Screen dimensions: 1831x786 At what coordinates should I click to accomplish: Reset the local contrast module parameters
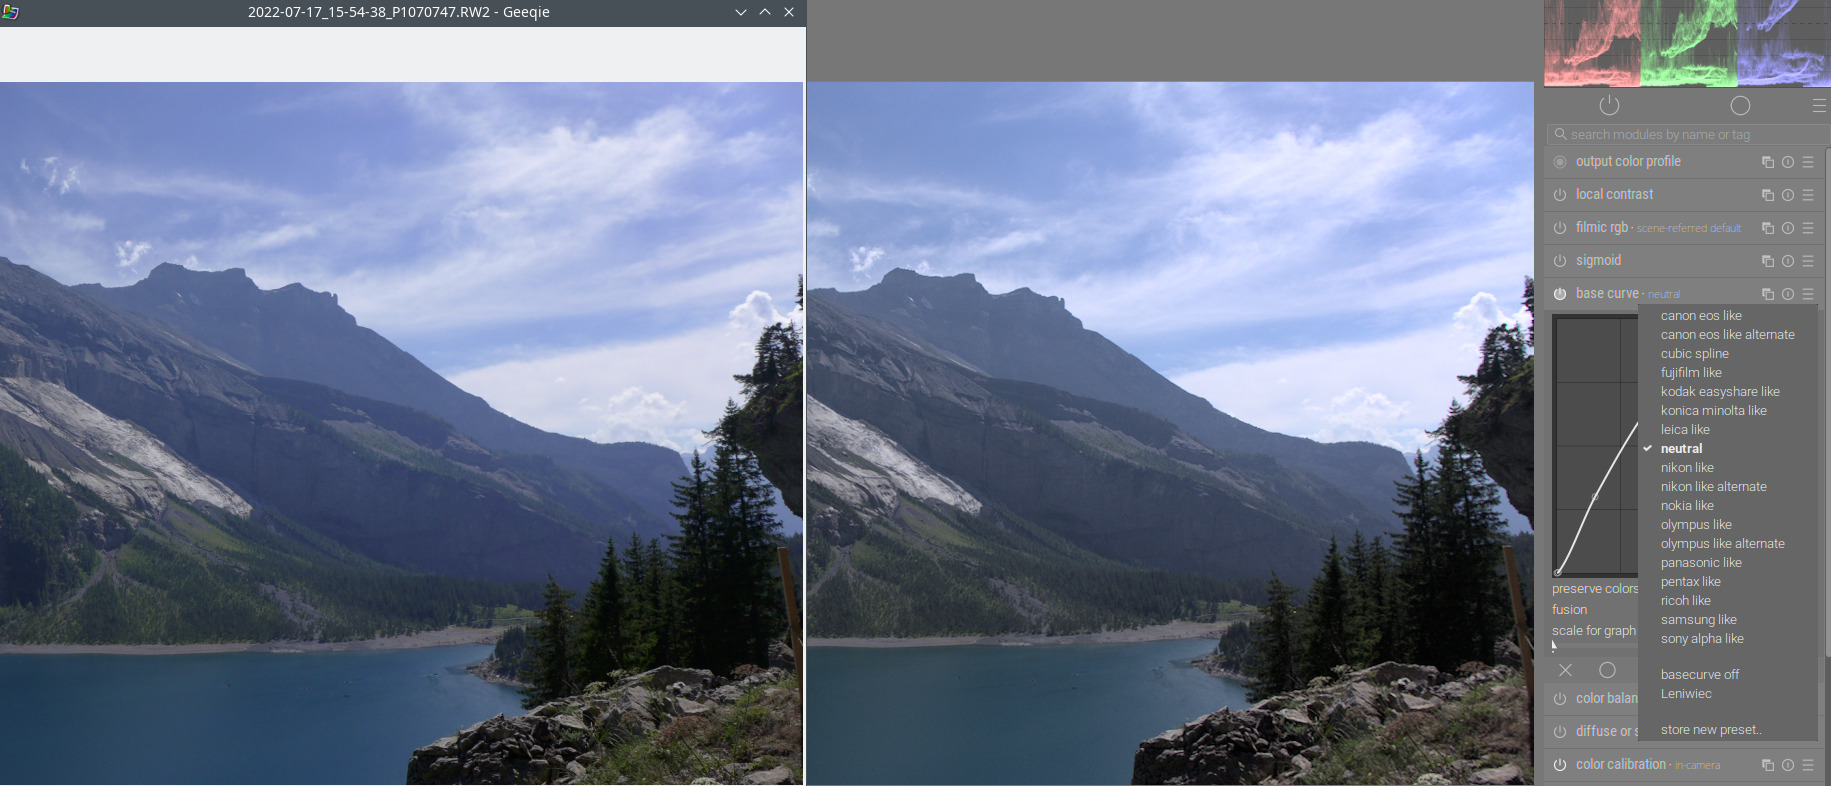click(1788, 195)
